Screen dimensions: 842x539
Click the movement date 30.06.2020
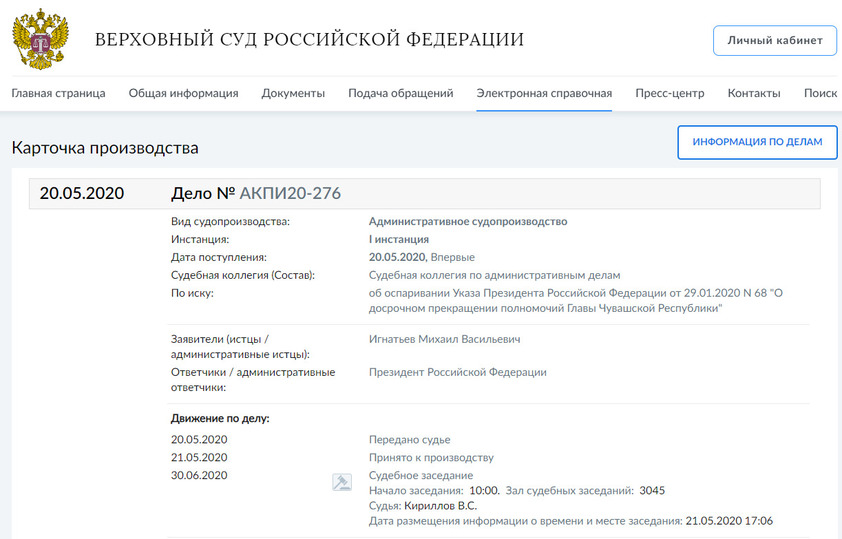[199, 475]
